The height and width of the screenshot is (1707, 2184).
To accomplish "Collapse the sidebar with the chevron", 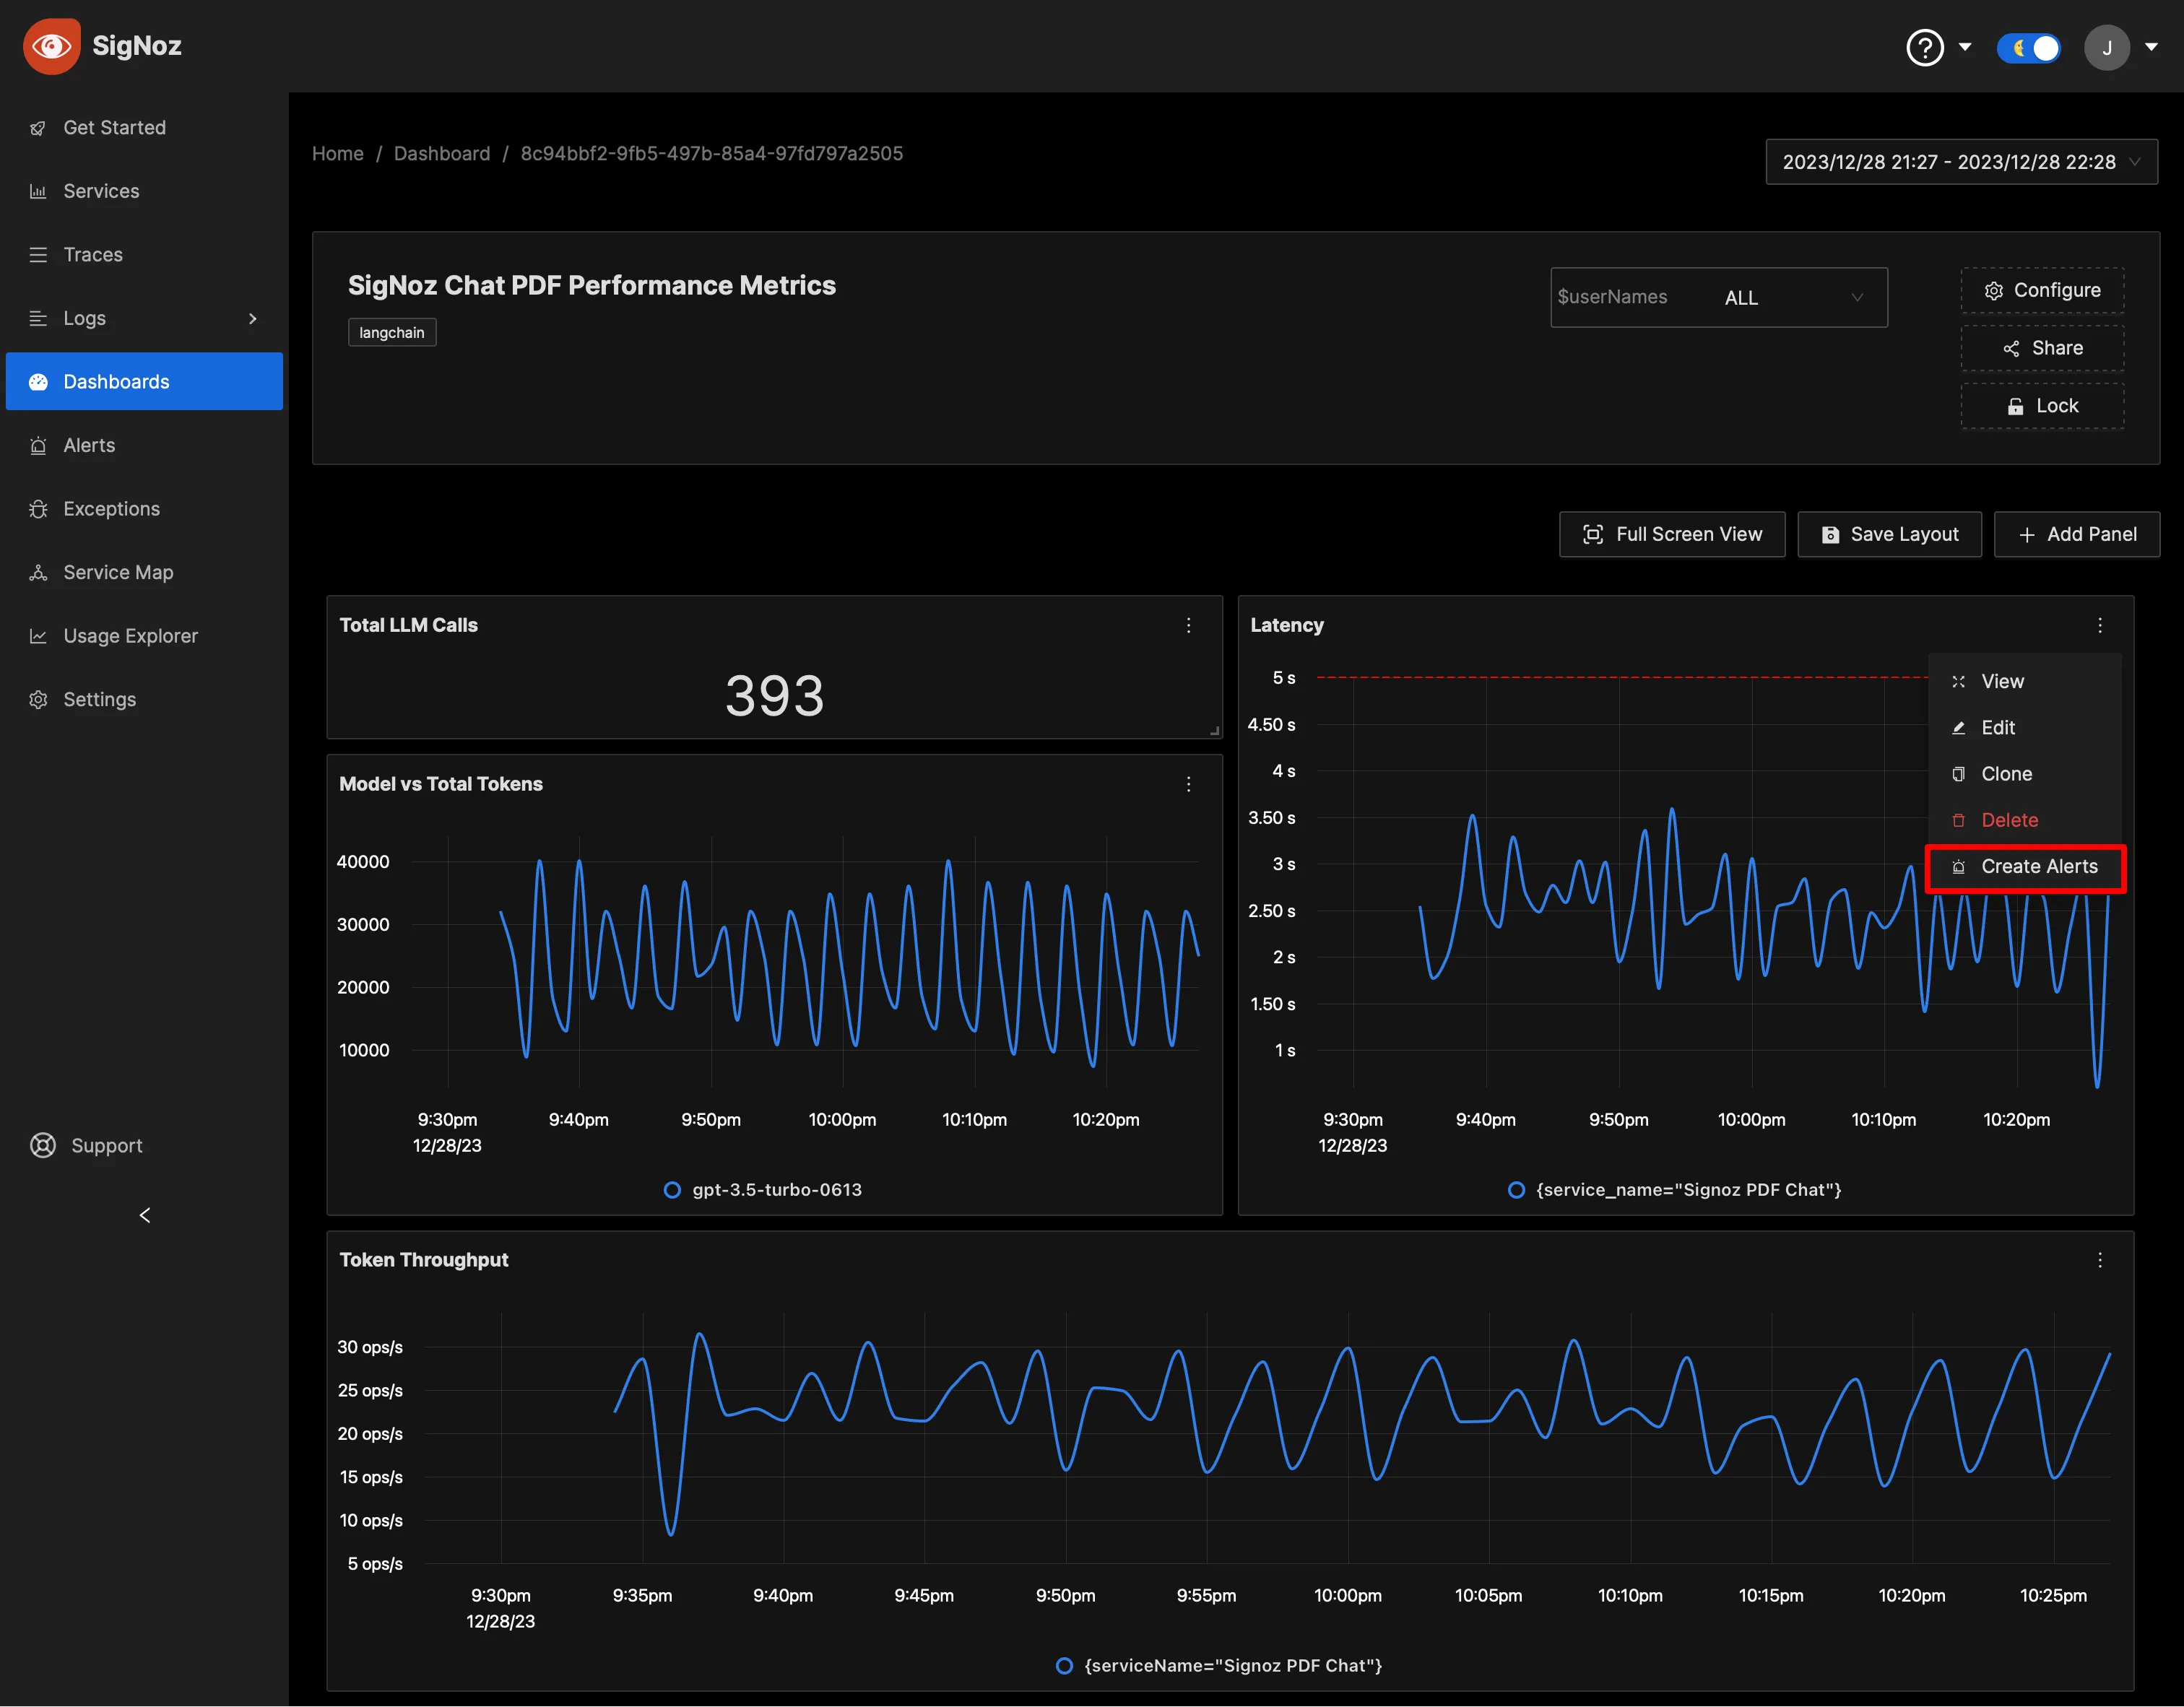I will pos(145,1215).
